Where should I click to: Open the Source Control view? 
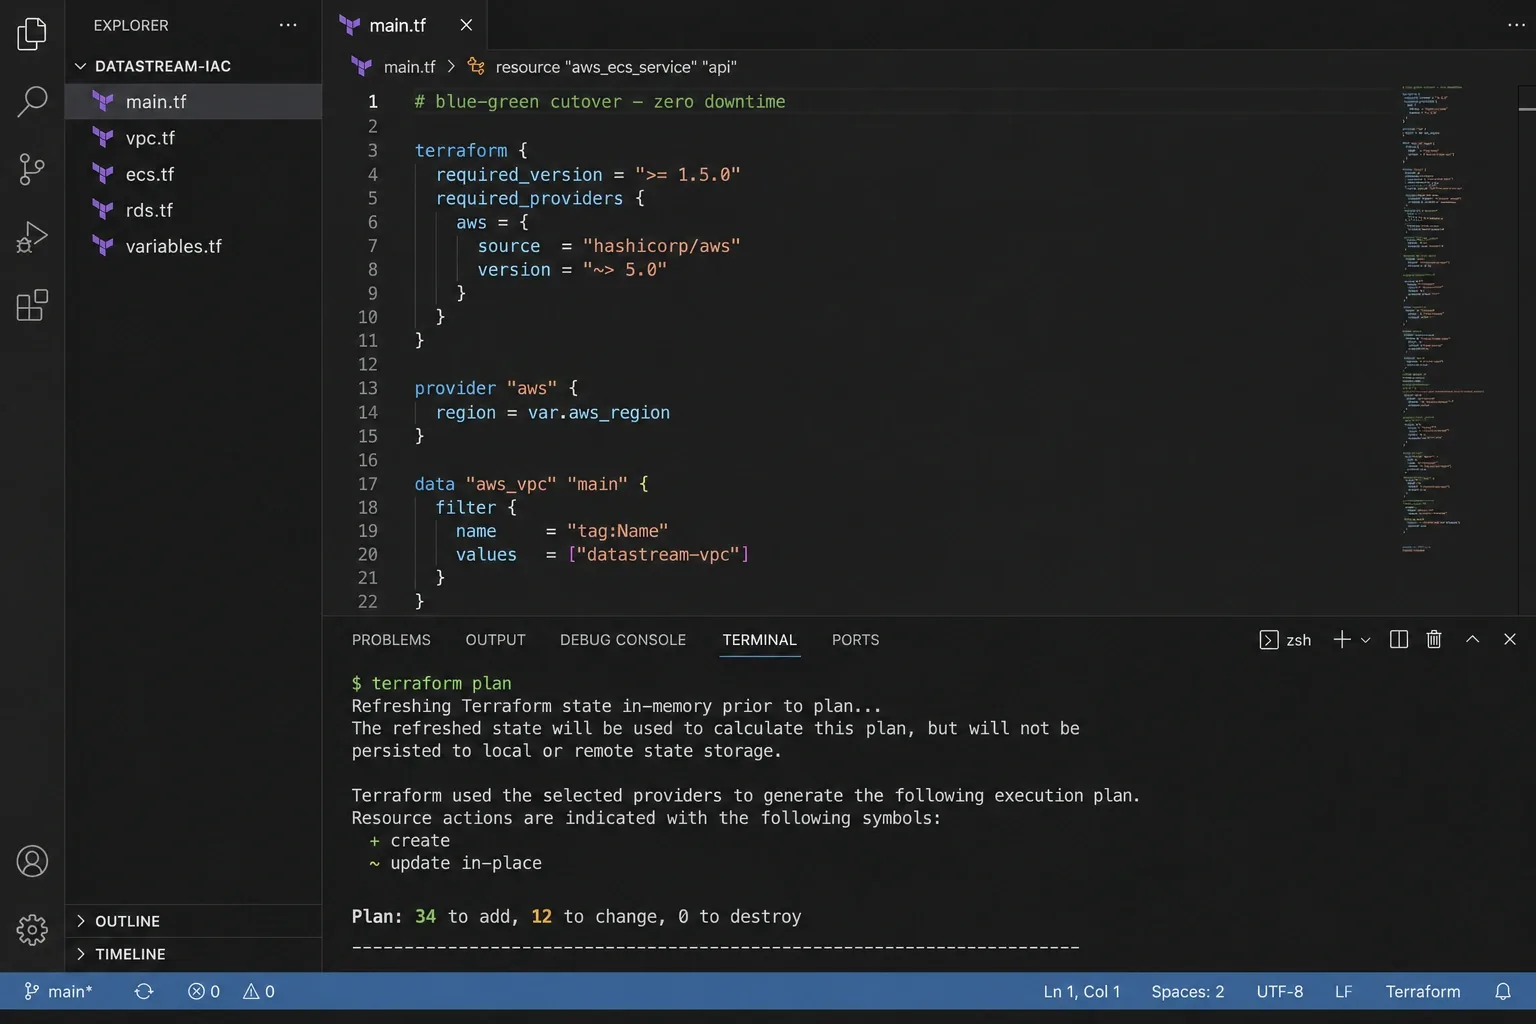[32, 169]
